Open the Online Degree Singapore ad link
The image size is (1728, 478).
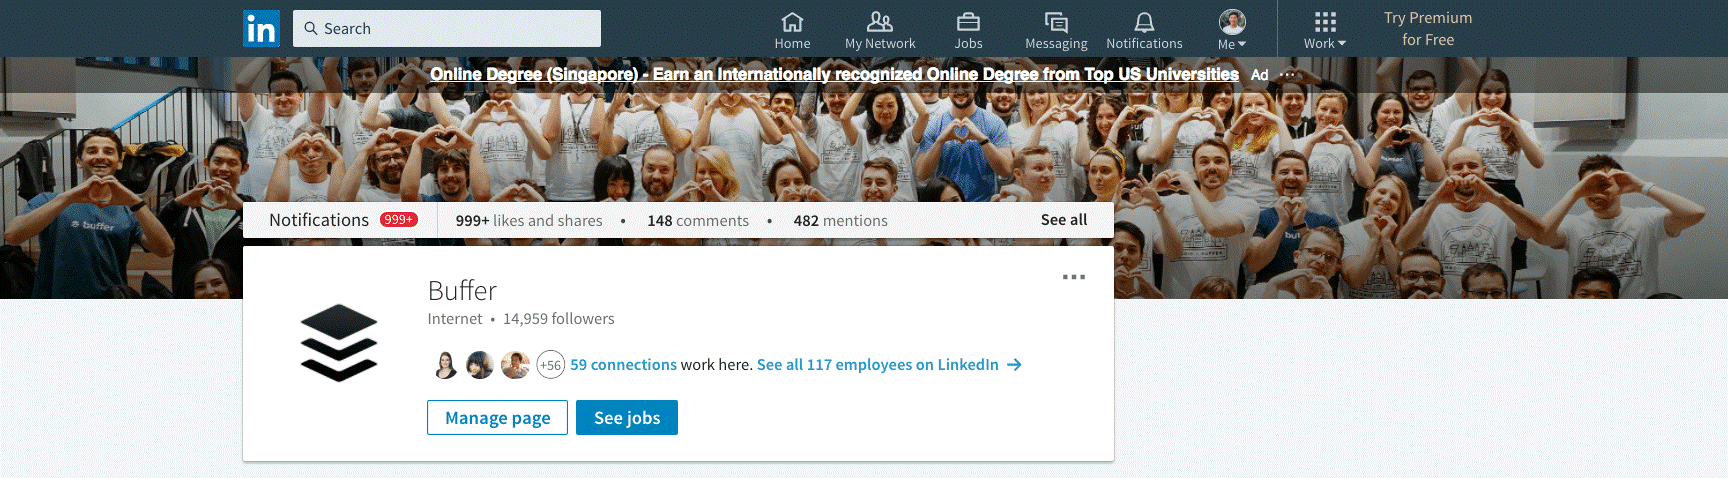click(x=834, y=75)
